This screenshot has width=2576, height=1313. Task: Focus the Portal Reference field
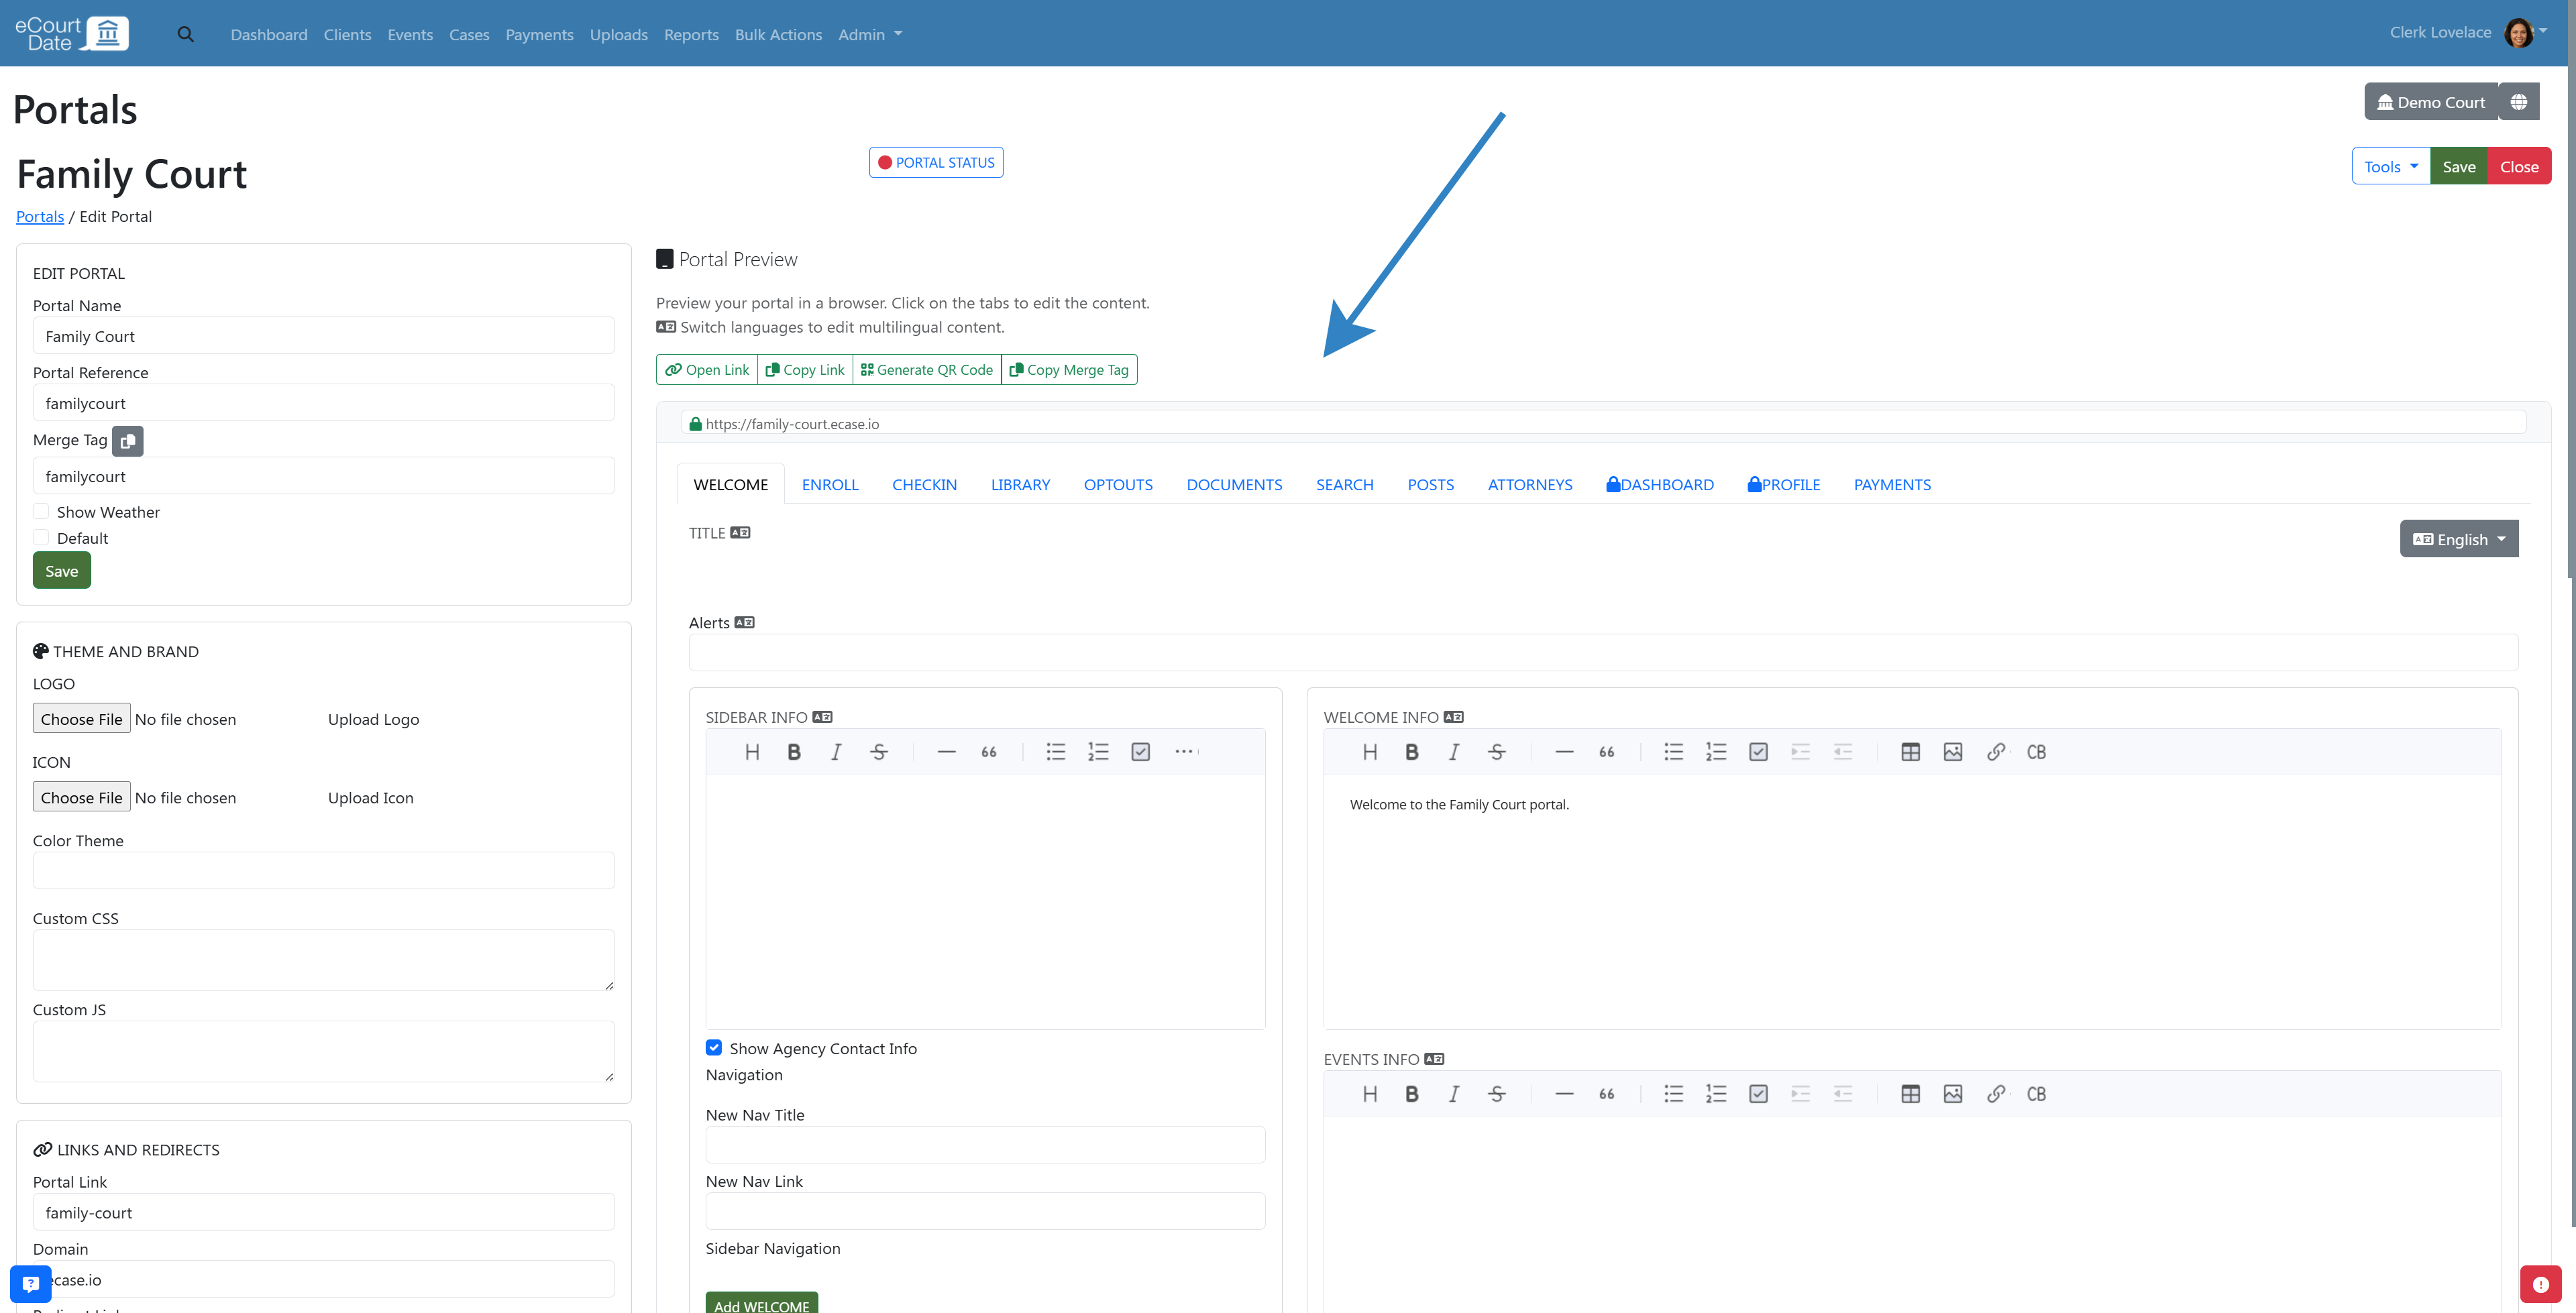pos(324,403)
